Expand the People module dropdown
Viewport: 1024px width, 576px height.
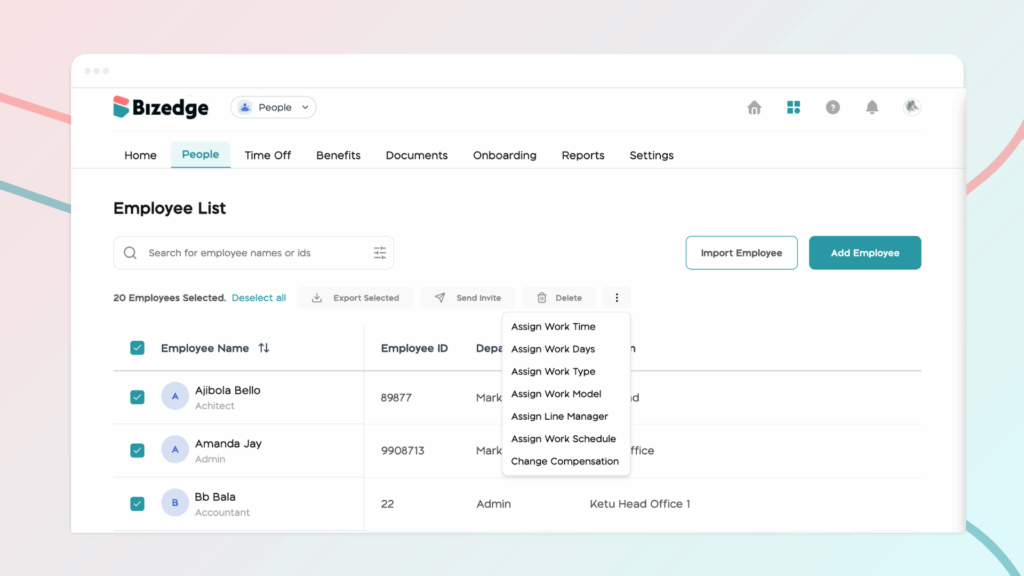point(273,108)
